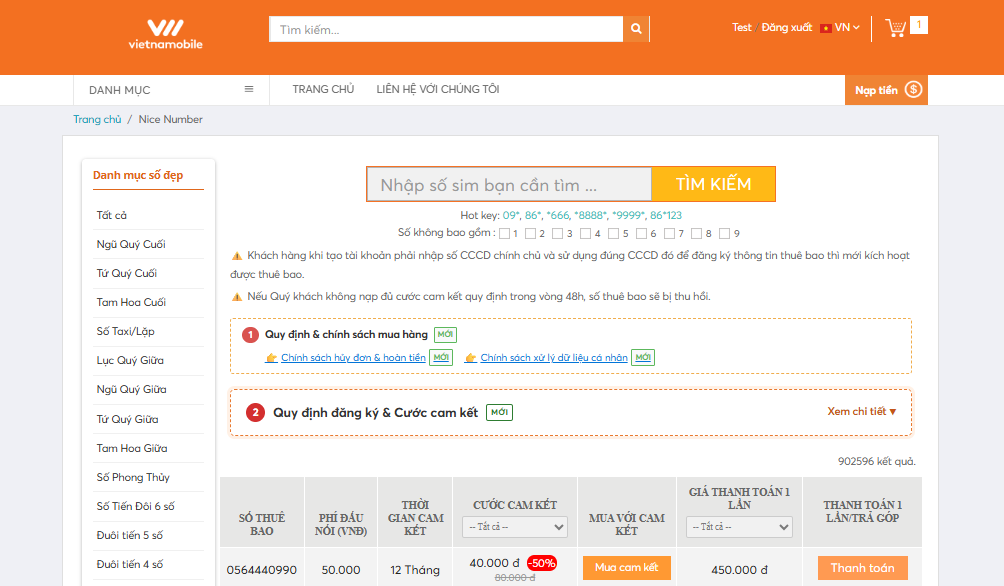Select Lục Quý Giữa category

point(130,361)
